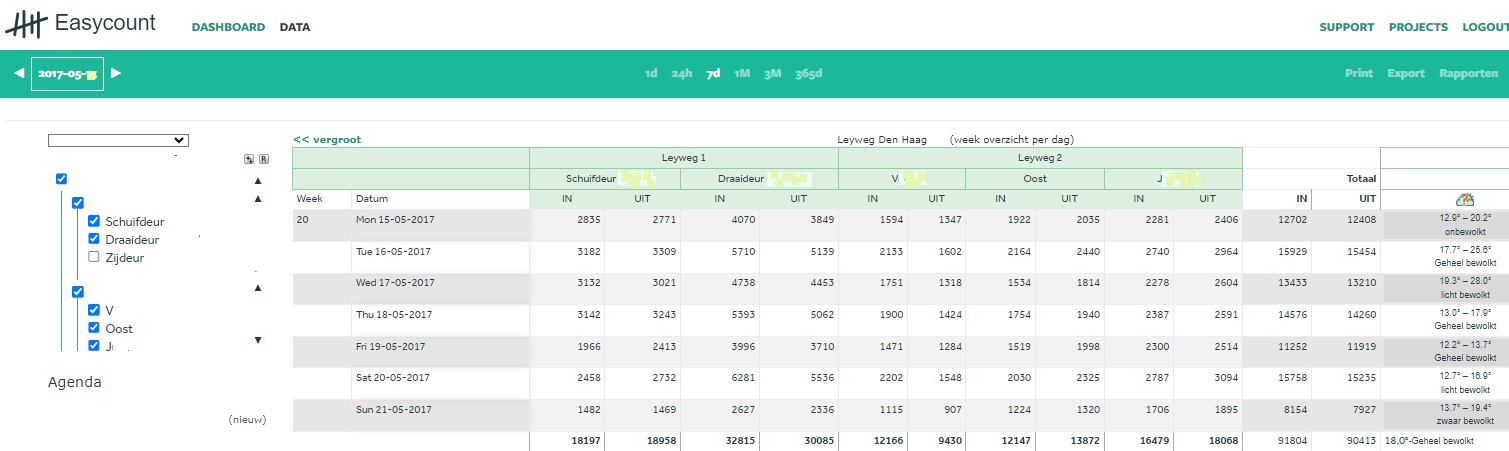Enable the Zijdeur checkbox

point(94,257)
